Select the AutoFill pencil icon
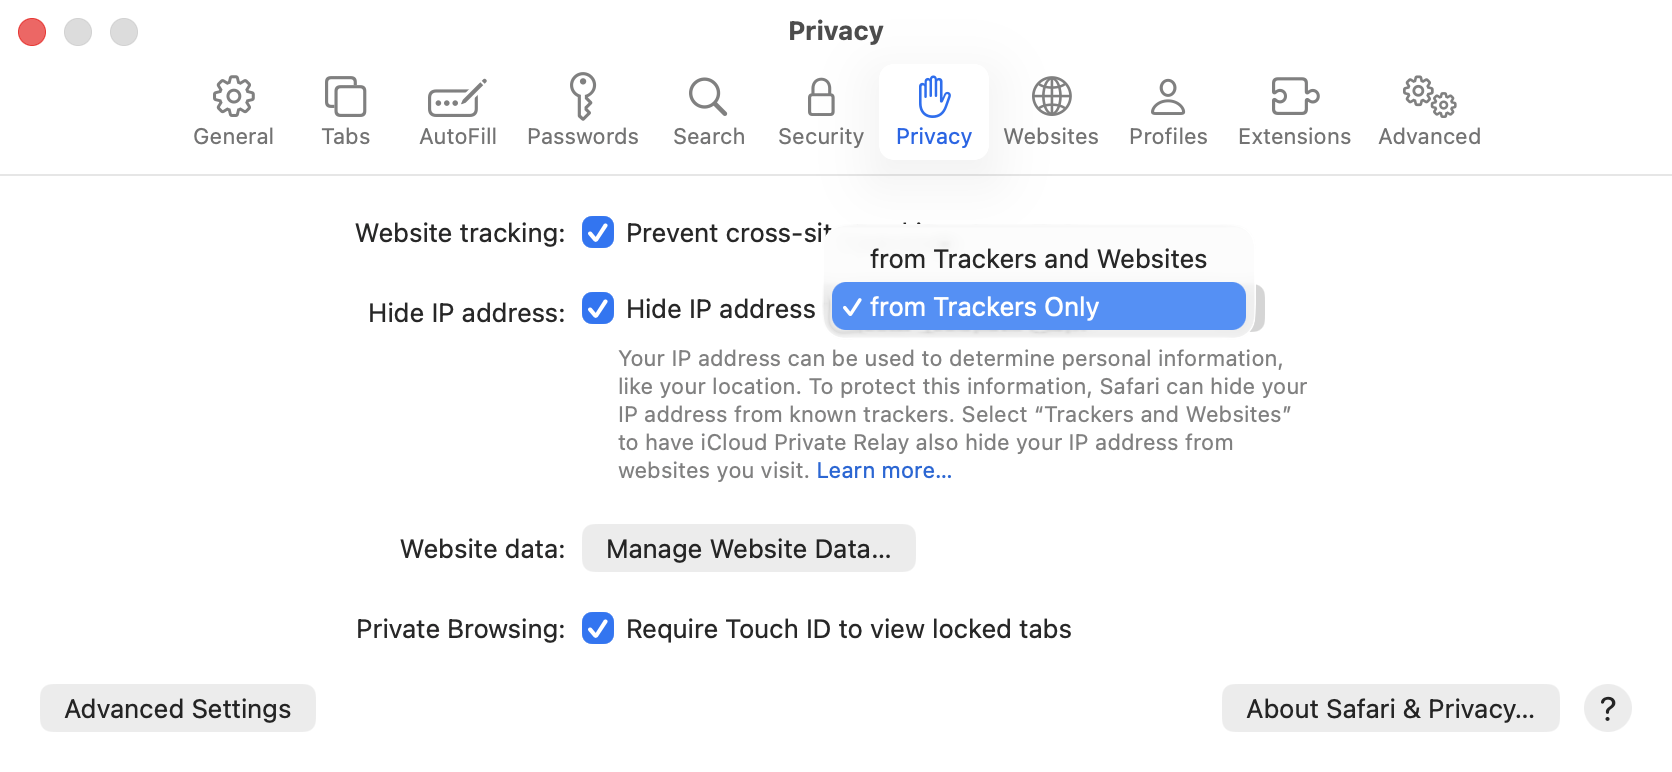Viewport: 1672px width, 772px height. [457, 97]
